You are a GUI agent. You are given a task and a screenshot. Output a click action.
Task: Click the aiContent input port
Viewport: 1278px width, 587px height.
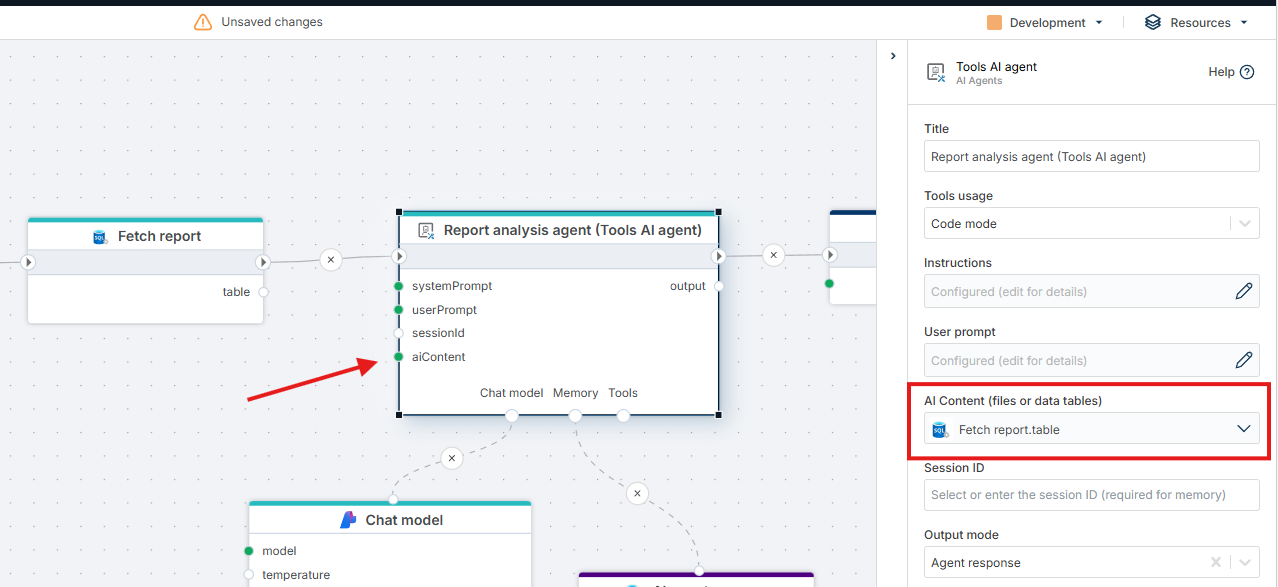tap(399, 357)
